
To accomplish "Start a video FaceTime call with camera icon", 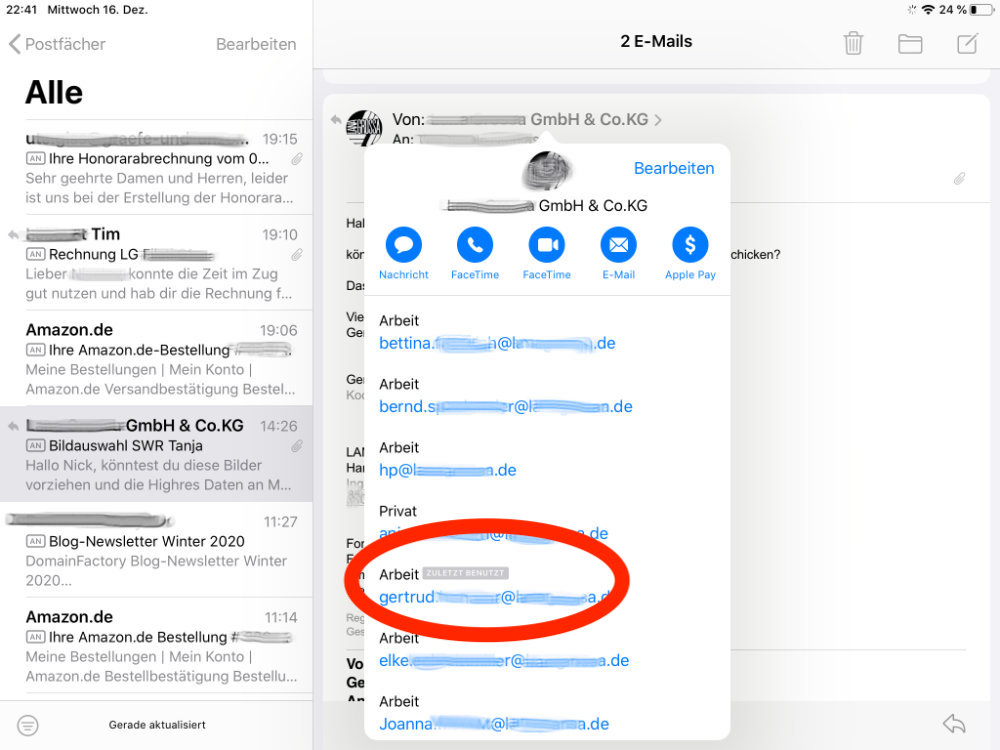I will 547,245.
